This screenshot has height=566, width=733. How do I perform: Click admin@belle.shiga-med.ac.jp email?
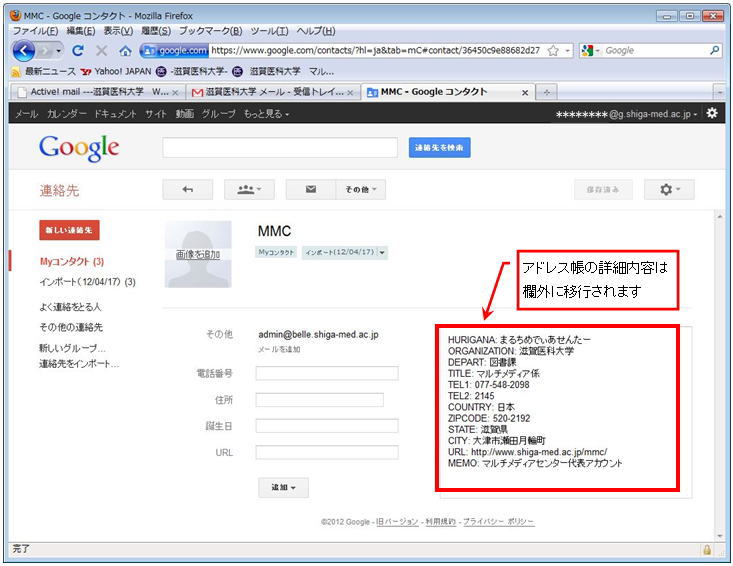318,335
